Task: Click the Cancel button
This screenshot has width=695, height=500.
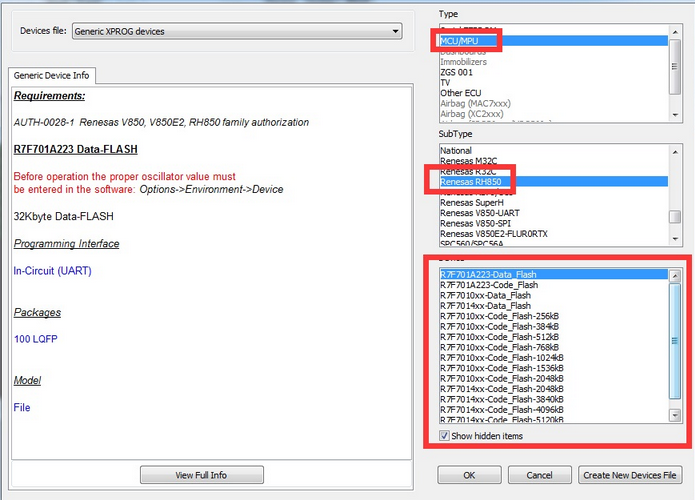Action: click(x=539, y=475)
